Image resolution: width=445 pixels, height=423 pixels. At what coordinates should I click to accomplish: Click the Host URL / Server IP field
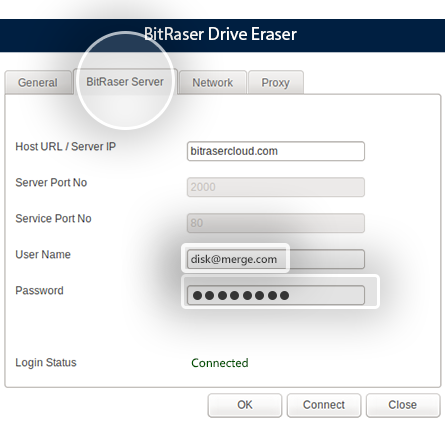tap(276, 151)
